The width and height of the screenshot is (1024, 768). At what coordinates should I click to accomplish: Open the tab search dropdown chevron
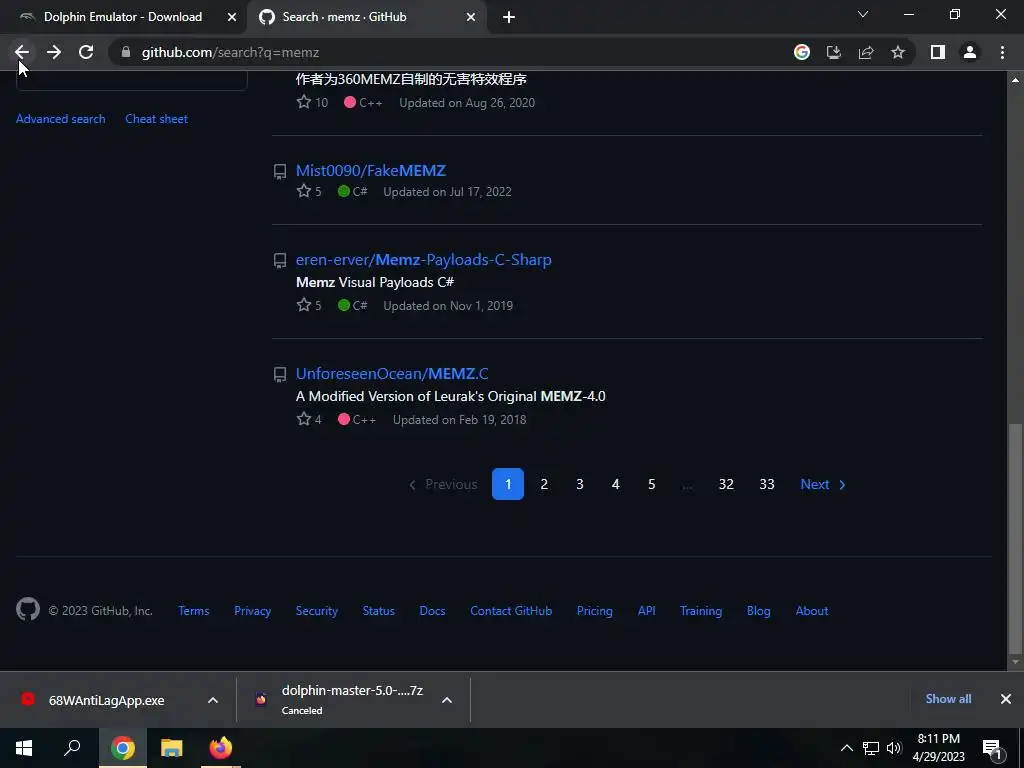click(x=863, y=14)
